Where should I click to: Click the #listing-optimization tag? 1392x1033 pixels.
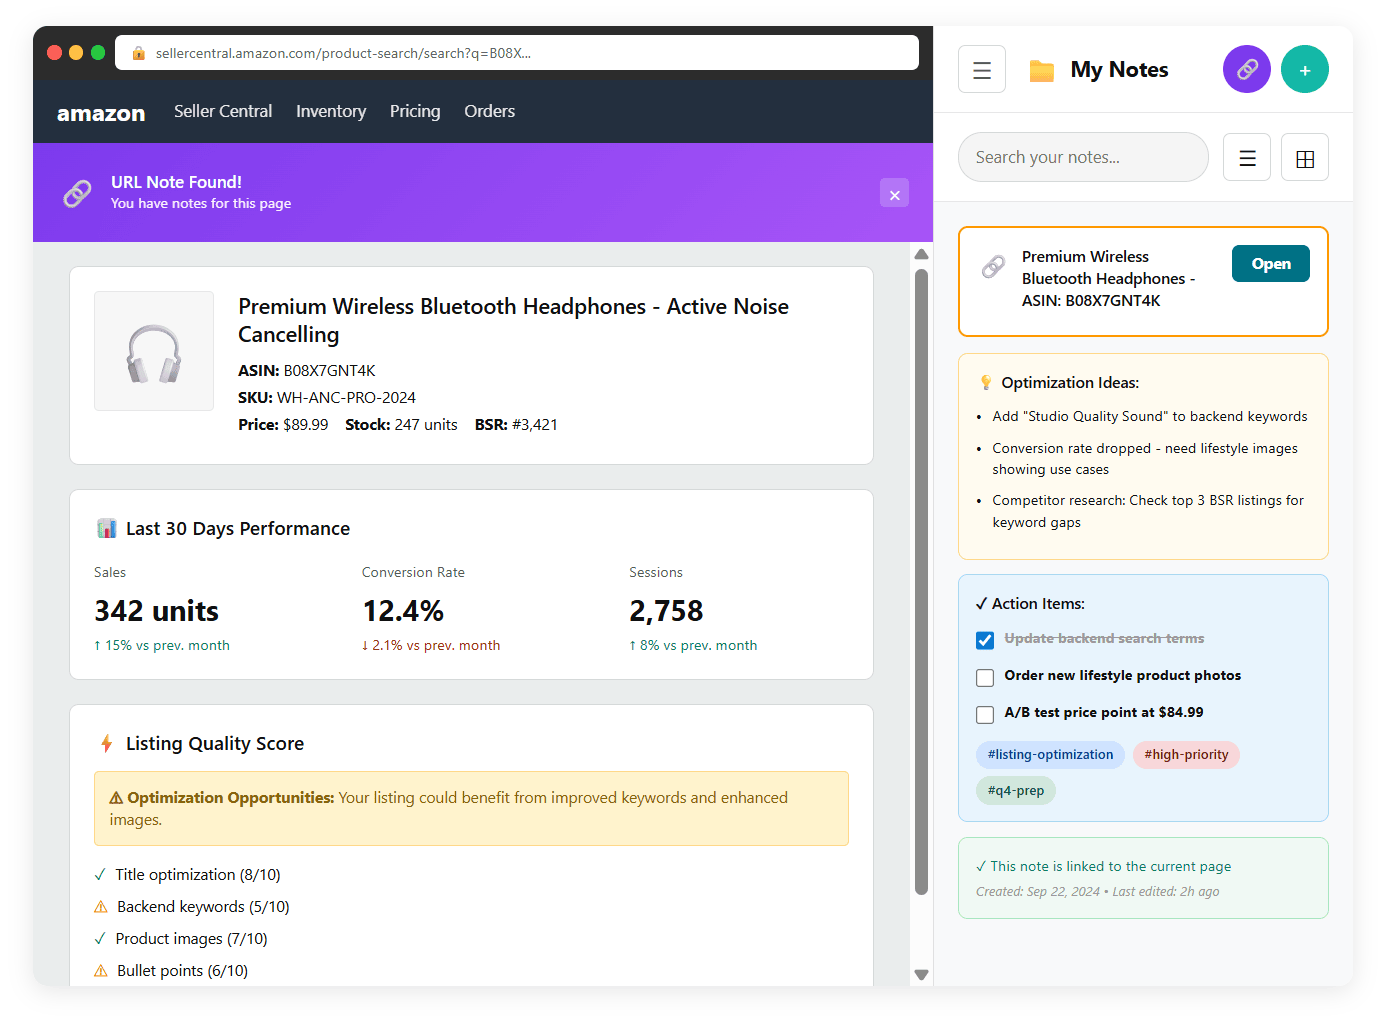[1050, 755]
